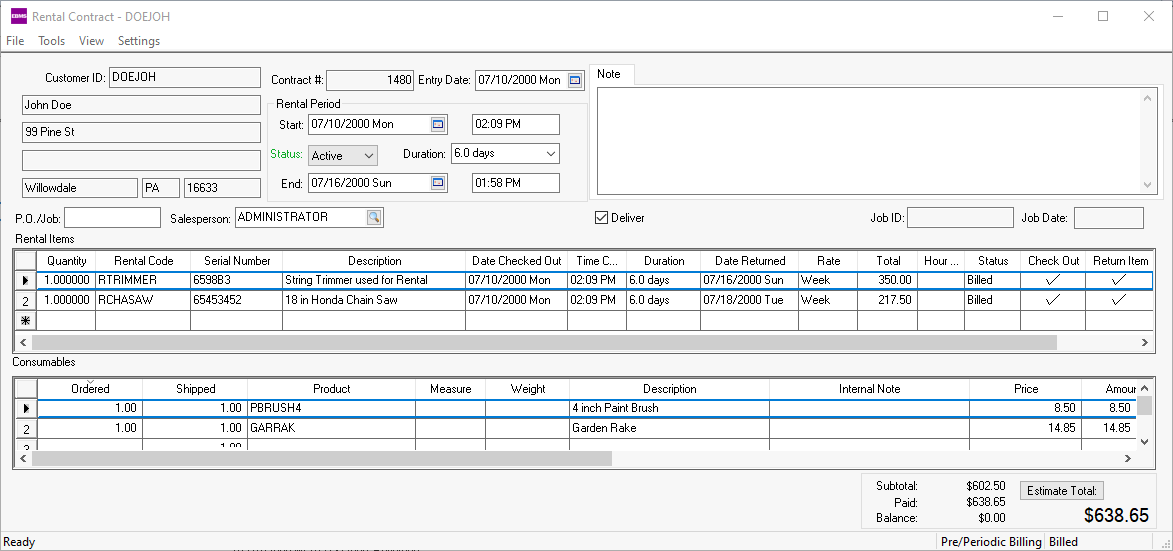Image resolution: width=1173 pixels, height=551 pixels.
Task: Click the new row asterisk in Rental Items
Action: (26, 321)
